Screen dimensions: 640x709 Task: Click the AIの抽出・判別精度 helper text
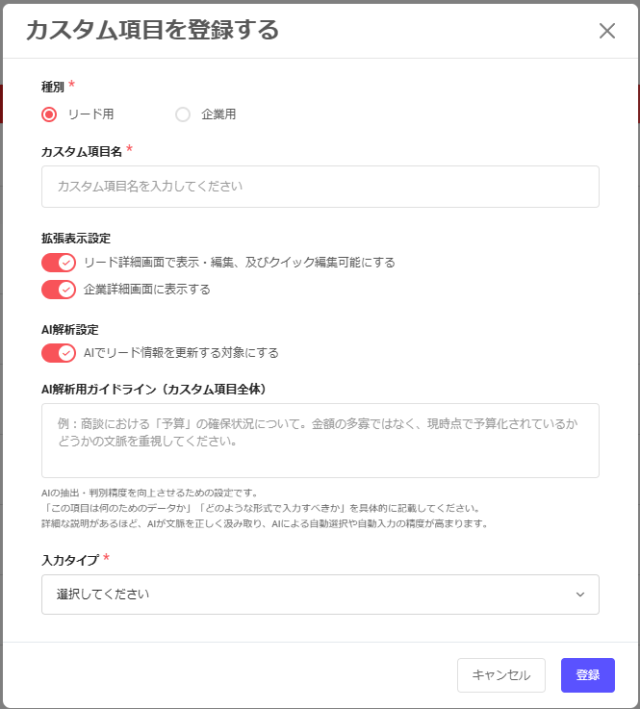coord(149,493)
